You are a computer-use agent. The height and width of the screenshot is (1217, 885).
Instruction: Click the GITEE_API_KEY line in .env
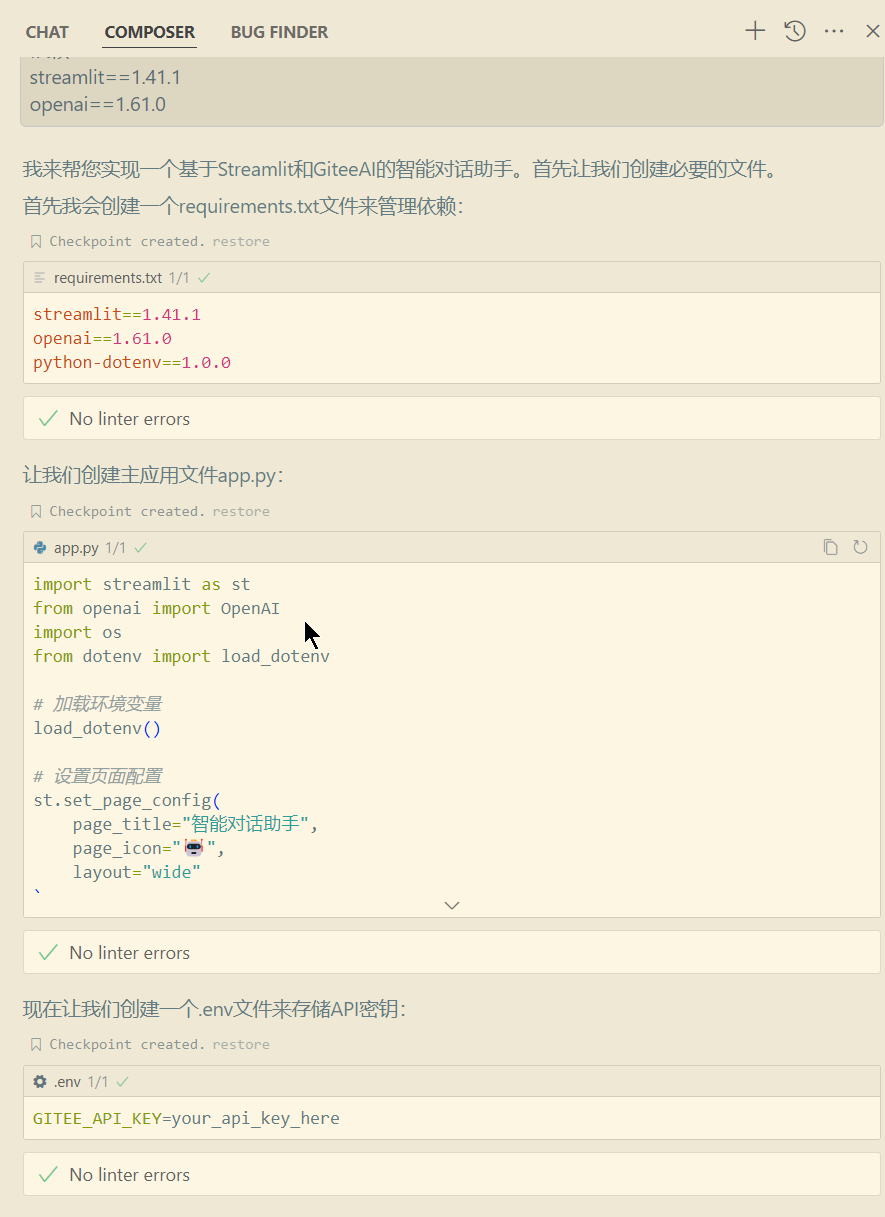pos(186,1118)
